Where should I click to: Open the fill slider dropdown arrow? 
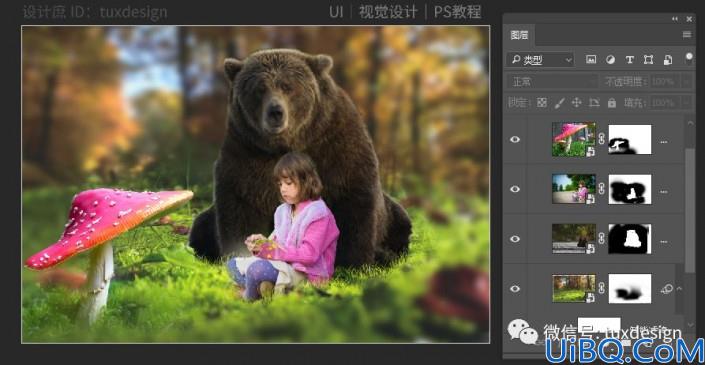click(x=687, y=103)
